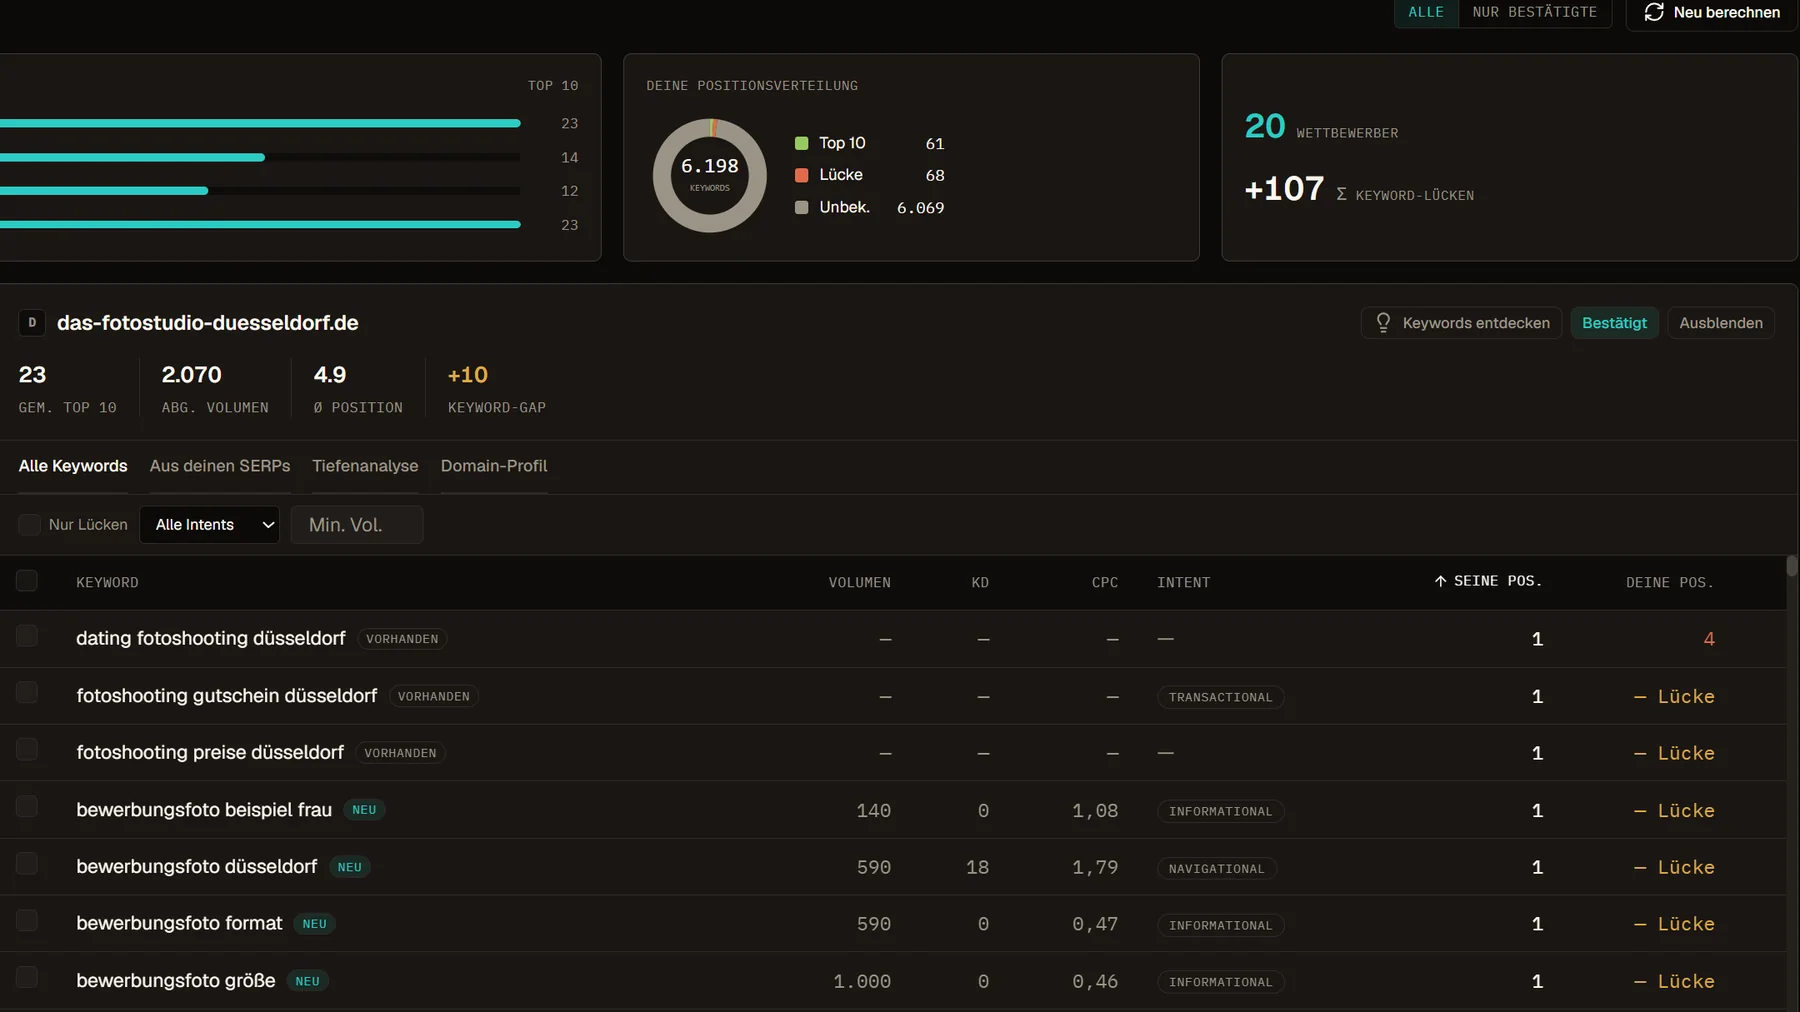Click the grey Unbek. legend swatch
Screen dimensions: 1800x1012
pos(801,207)
